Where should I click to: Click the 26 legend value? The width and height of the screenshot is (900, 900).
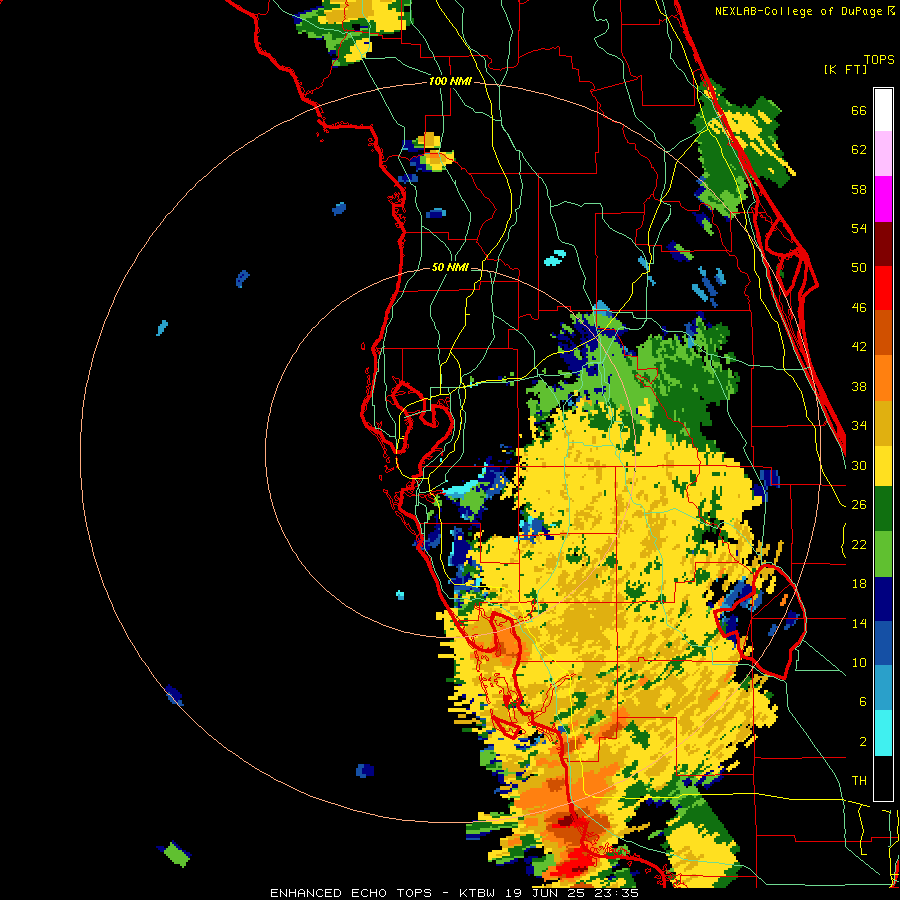coord(859,505)
